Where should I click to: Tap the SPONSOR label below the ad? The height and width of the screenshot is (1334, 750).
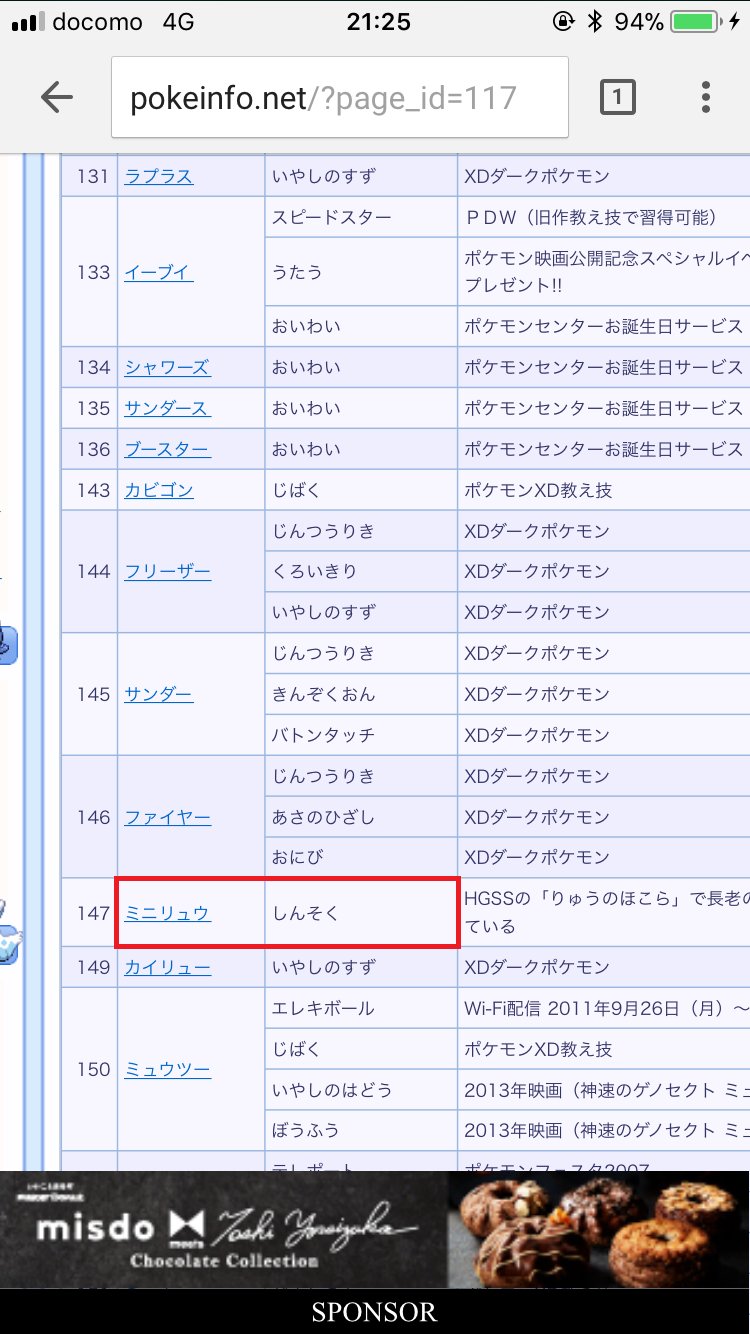[x=374, y=1312]
